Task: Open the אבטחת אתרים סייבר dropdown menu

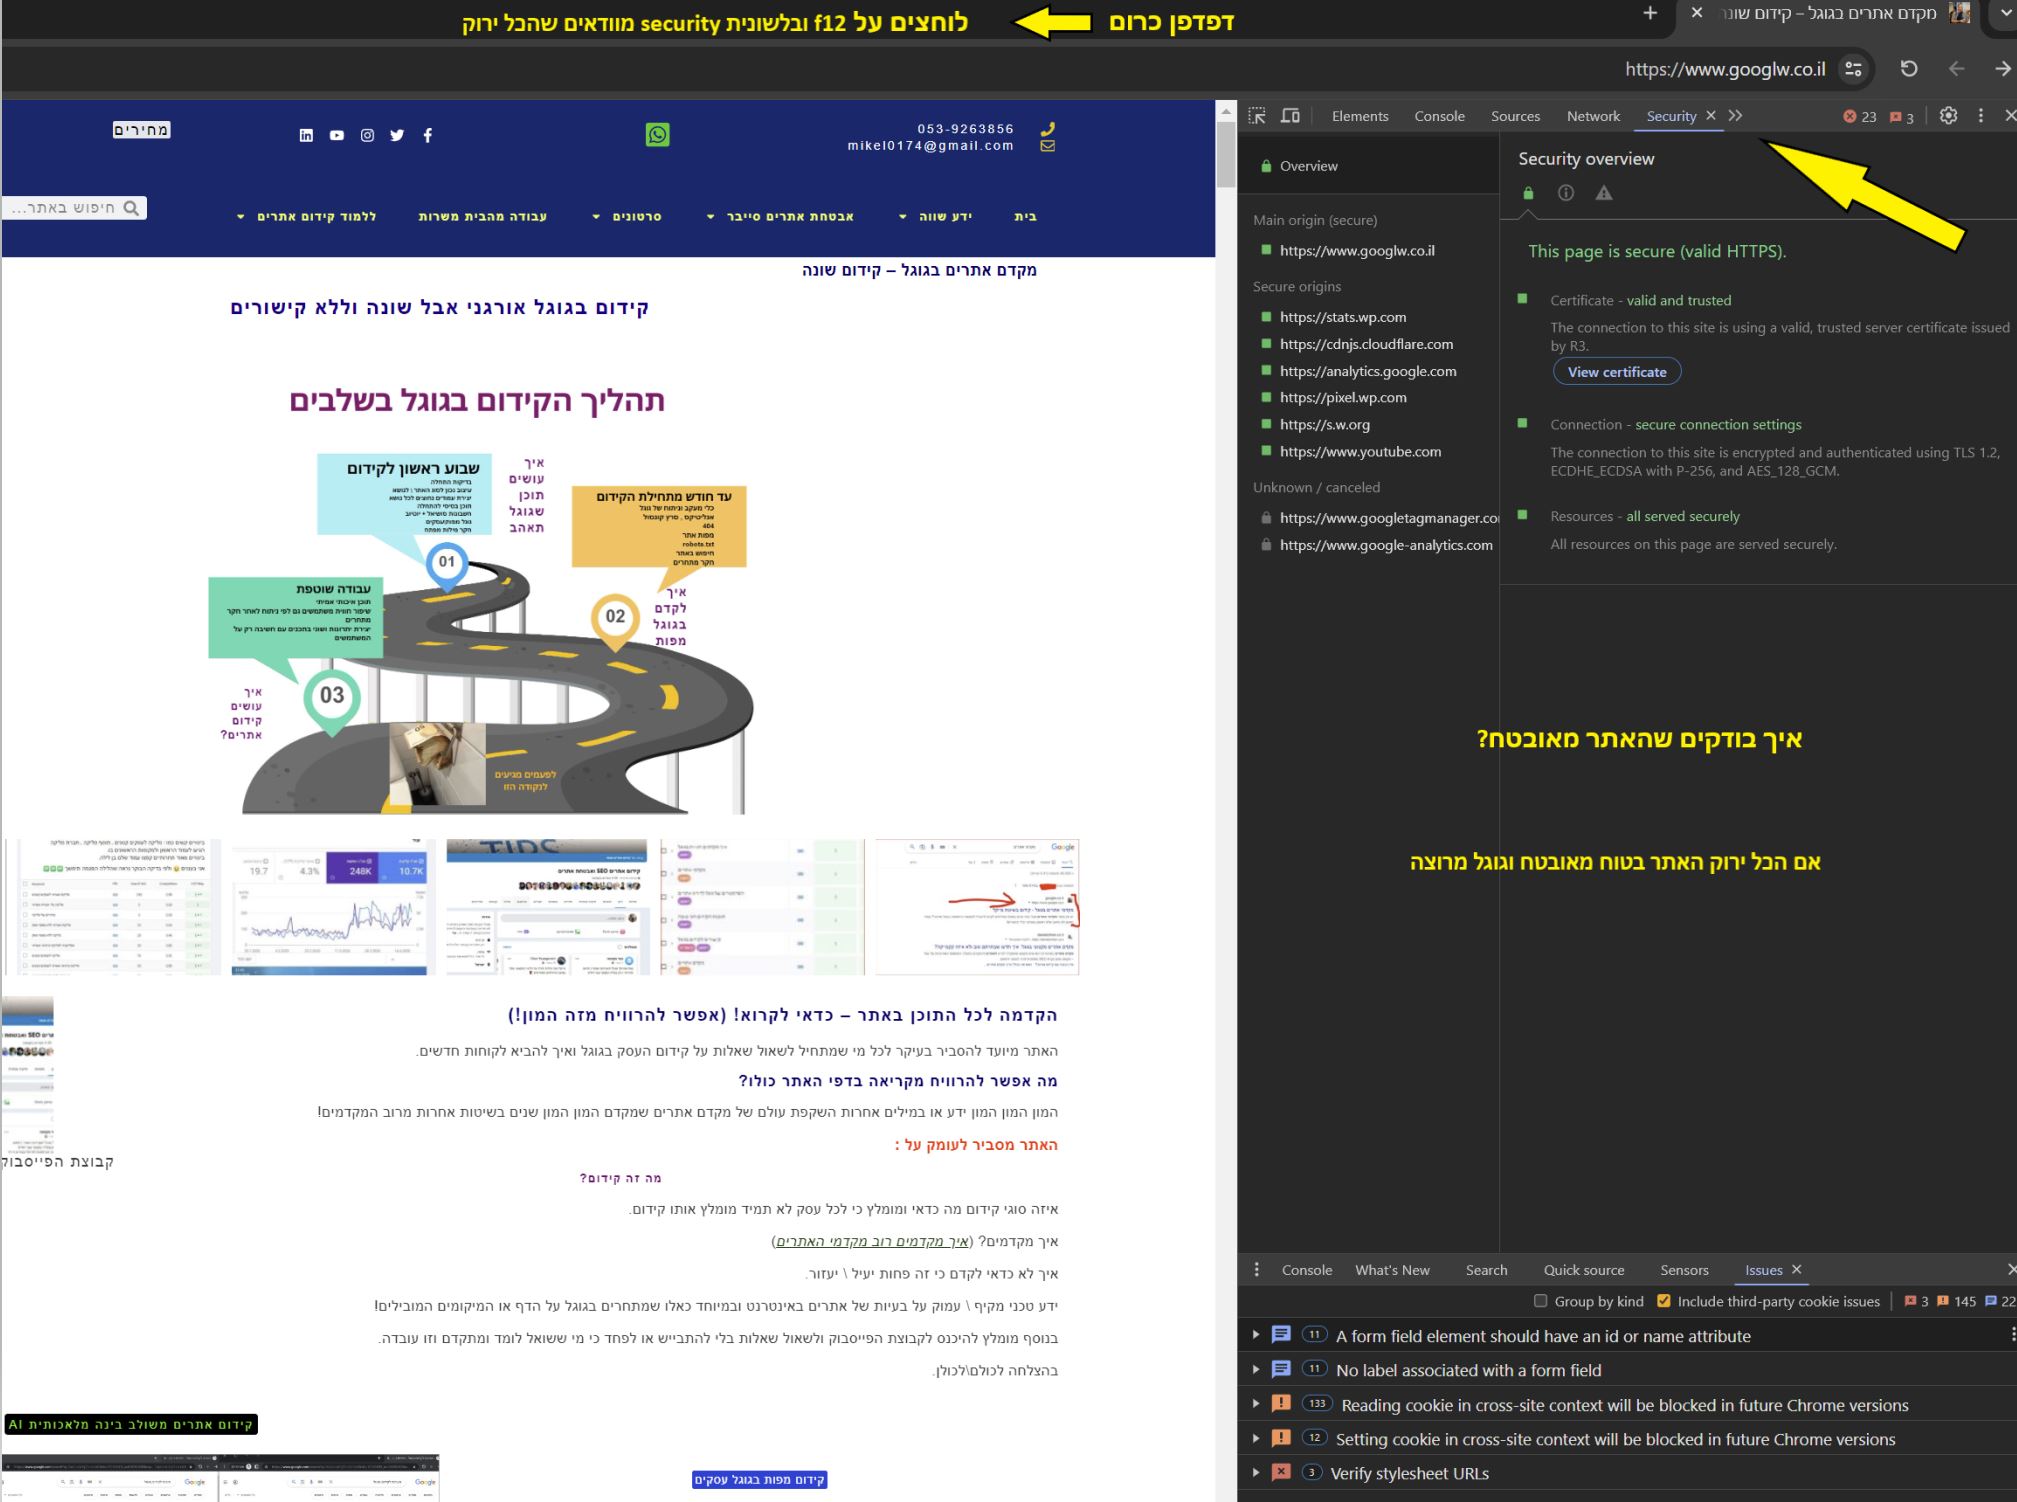Action: pos(780,216)
